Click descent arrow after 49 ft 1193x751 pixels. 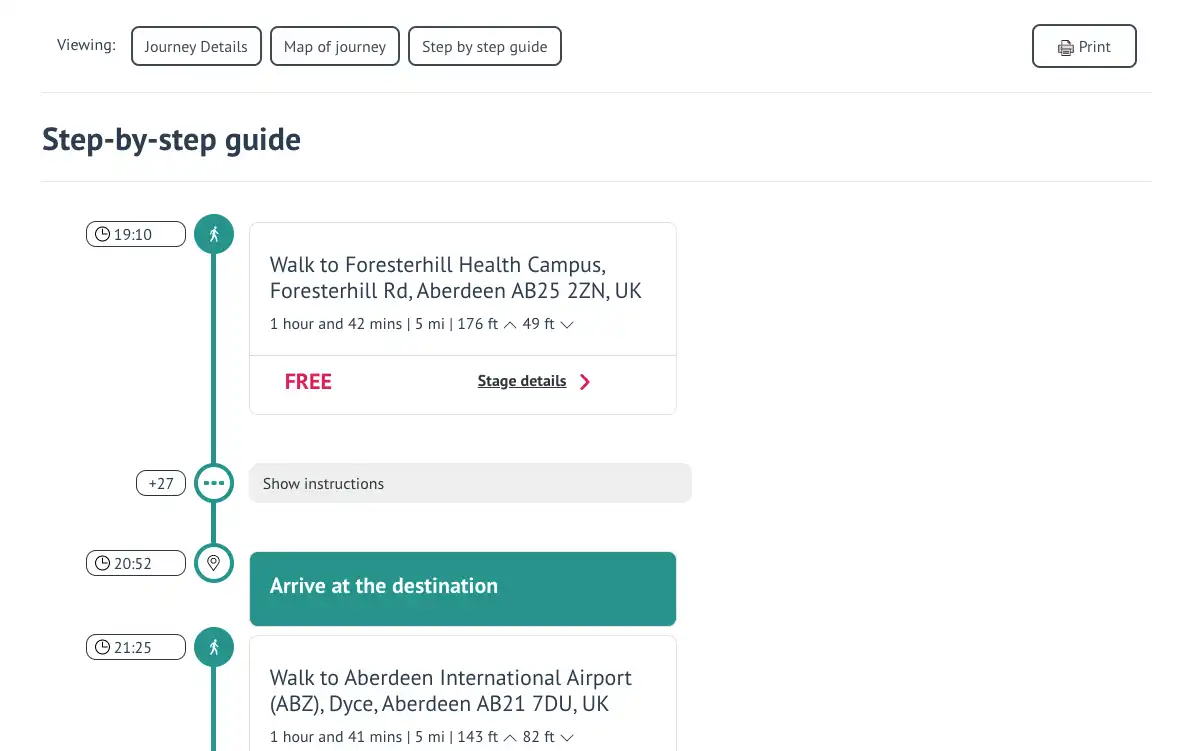[567, 325]
